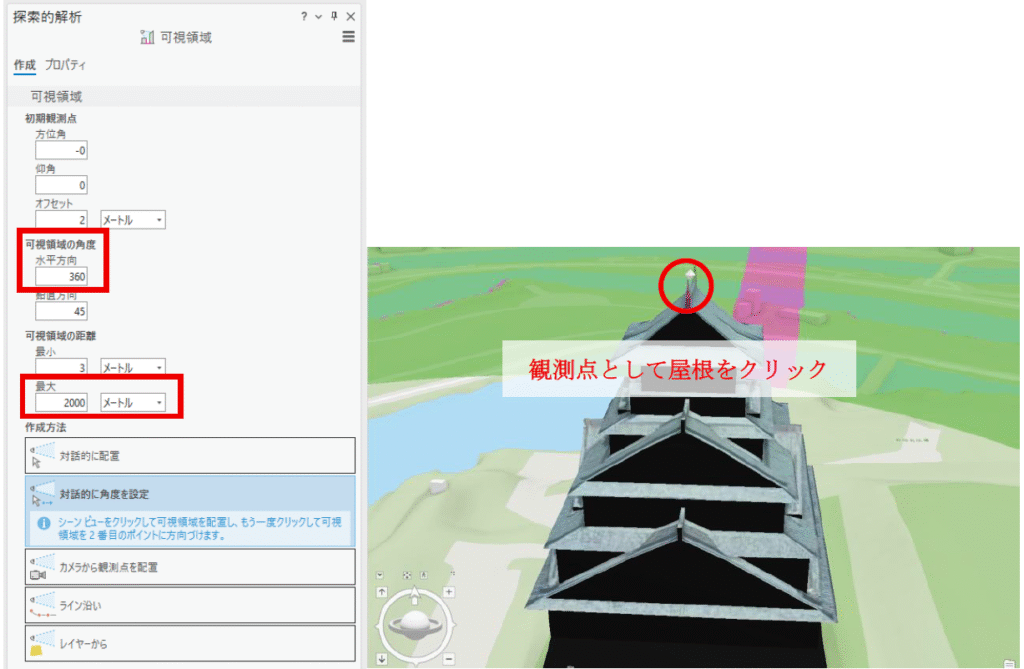Screen dimensions: 1024x669
Task: Toggle the pane auto-hide pin
Action: [334, 16]
